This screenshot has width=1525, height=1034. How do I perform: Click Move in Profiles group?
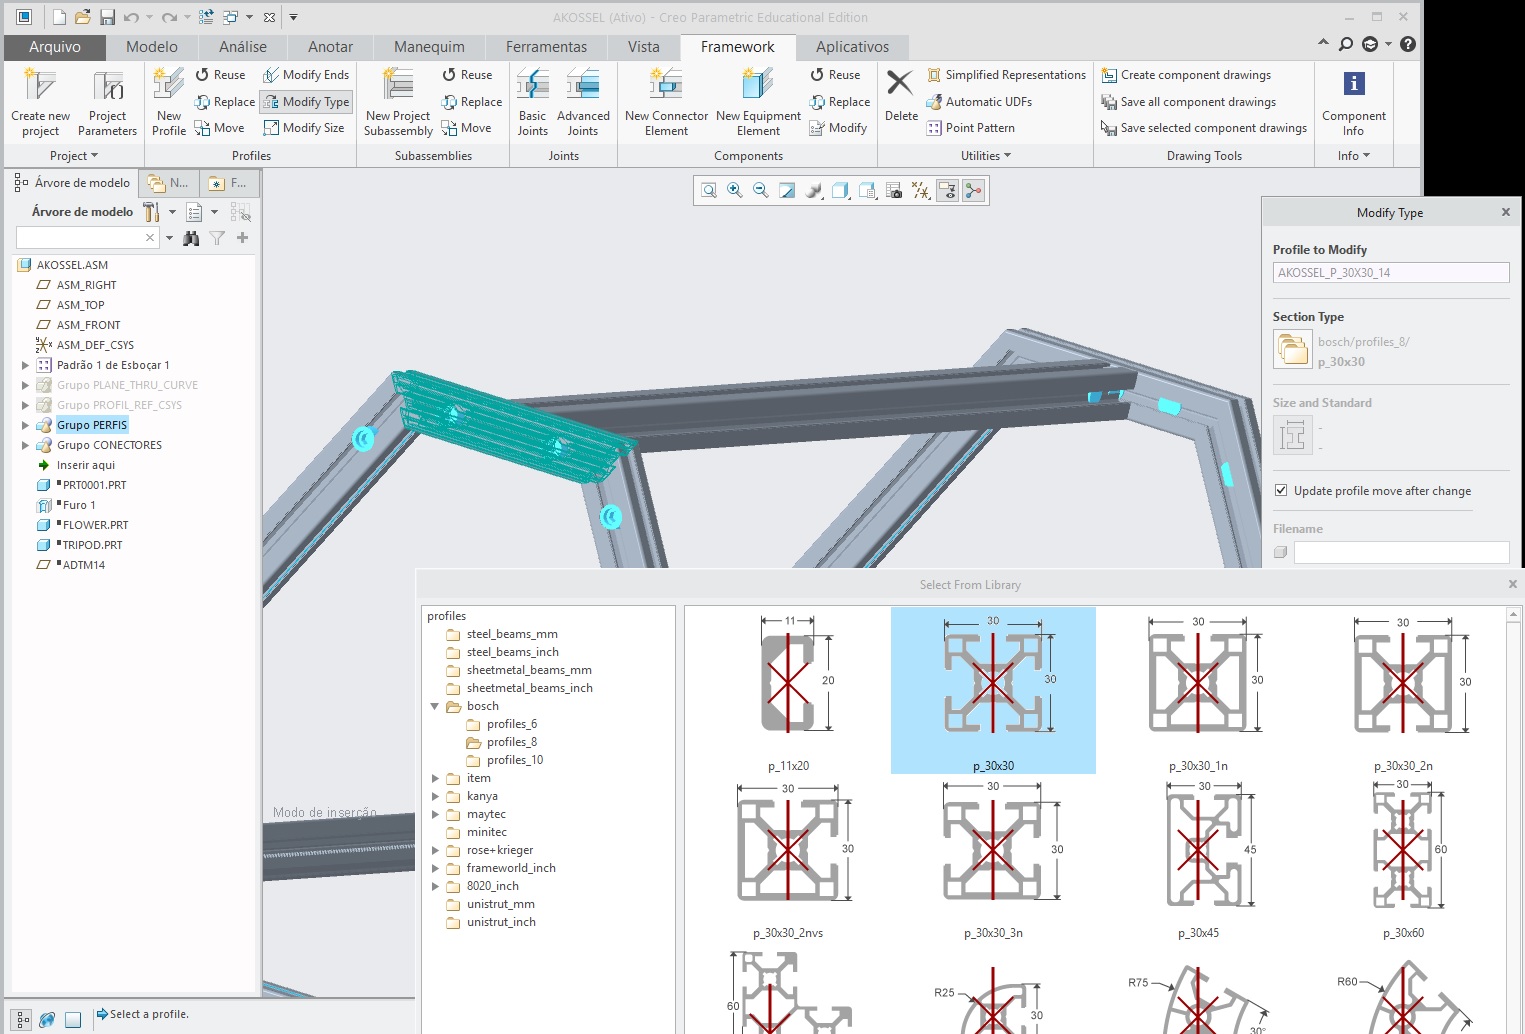coord(219,128)
